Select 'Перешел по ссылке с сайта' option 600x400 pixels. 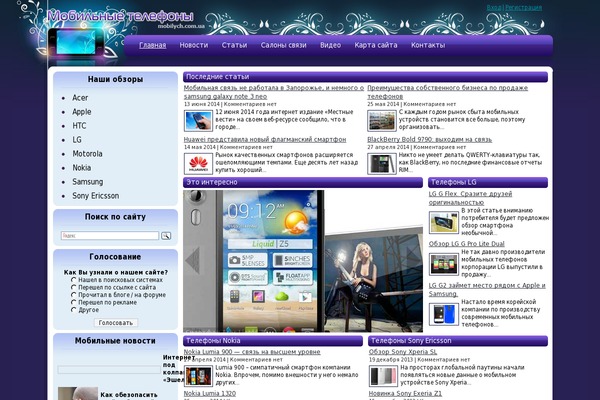point(73,287)
